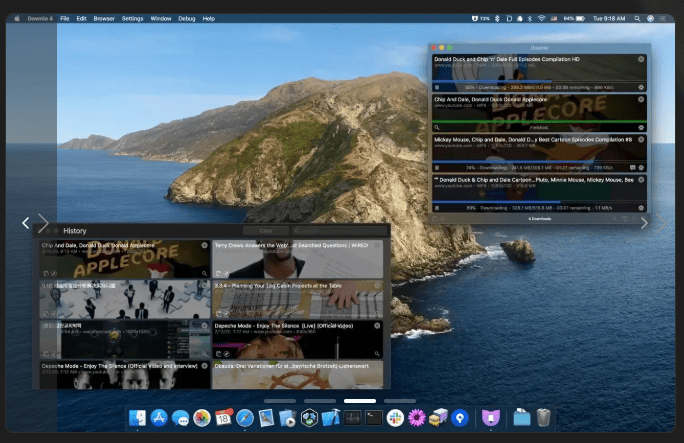The width and height of the screenshot is (684, 443).
Task: Open the File menu
Action: click(65, 18)
